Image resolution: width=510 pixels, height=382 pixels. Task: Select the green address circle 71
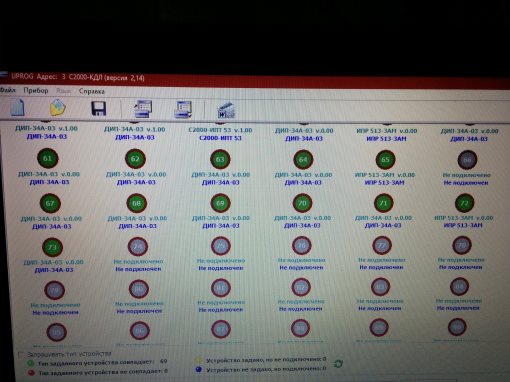coord(383,203)
